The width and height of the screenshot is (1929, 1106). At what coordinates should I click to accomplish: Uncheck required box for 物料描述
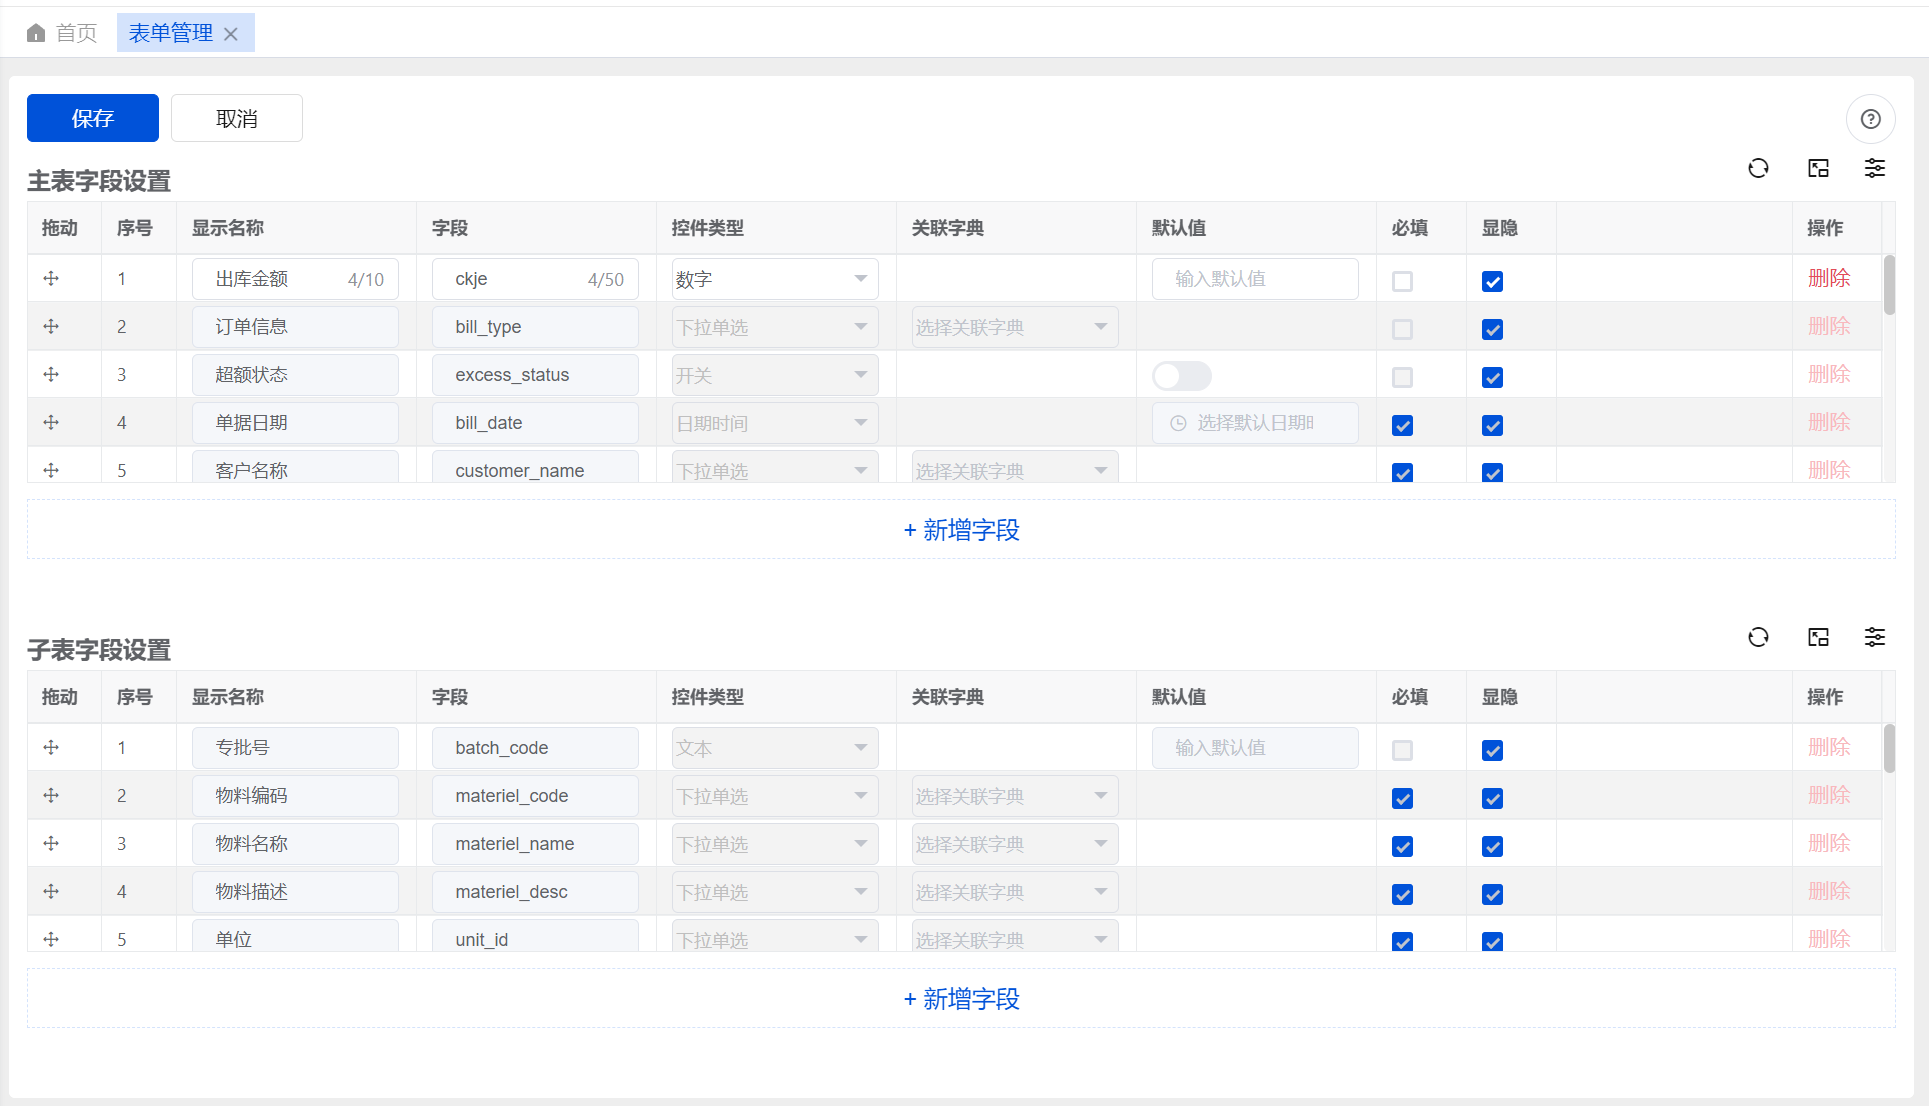1402,894
